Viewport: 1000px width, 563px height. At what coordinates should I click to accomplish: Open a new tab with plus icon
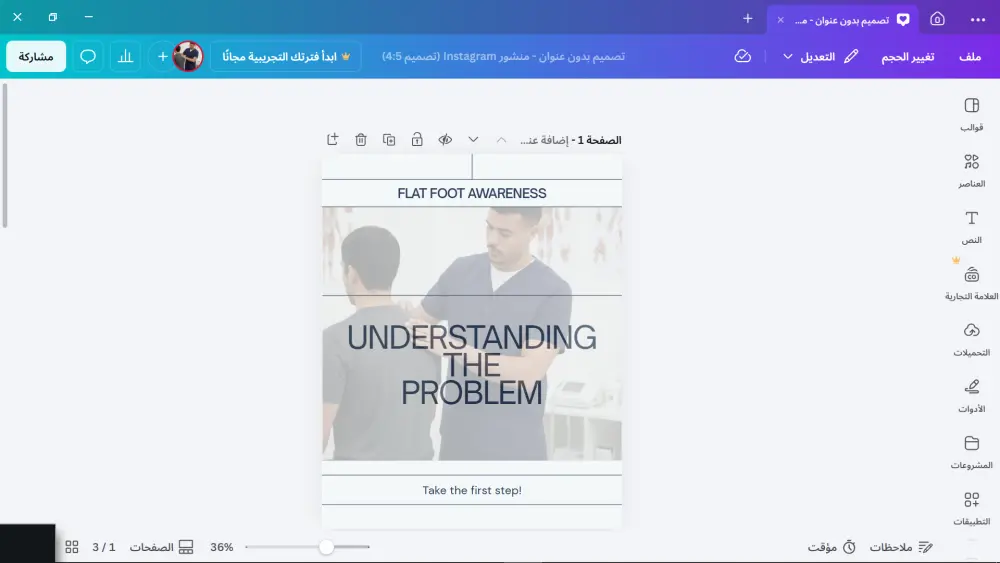747,19
